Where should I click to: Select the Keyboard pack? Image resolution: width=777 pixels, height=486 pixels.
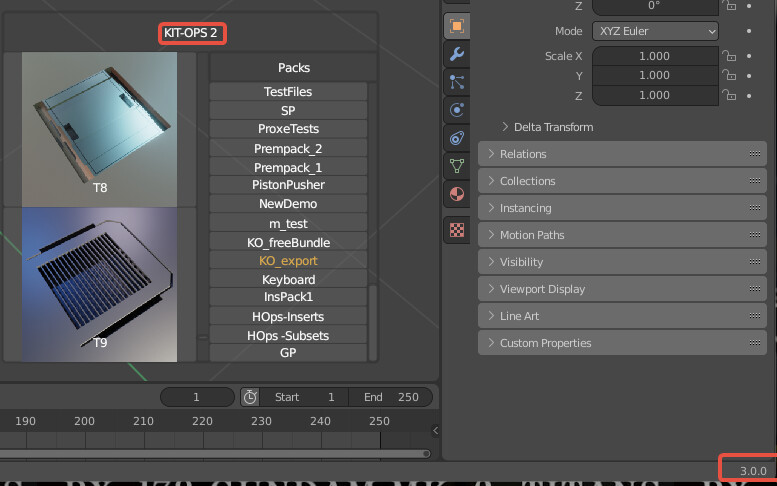pyautogui.click(x=288, y=279)
